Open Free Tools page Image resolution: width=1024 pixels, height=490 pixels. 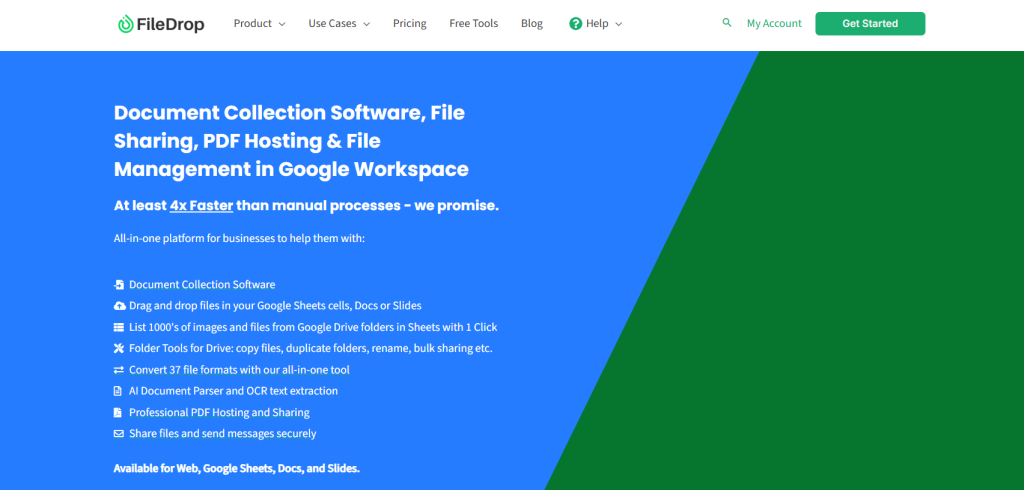click(x=473, y=24)
